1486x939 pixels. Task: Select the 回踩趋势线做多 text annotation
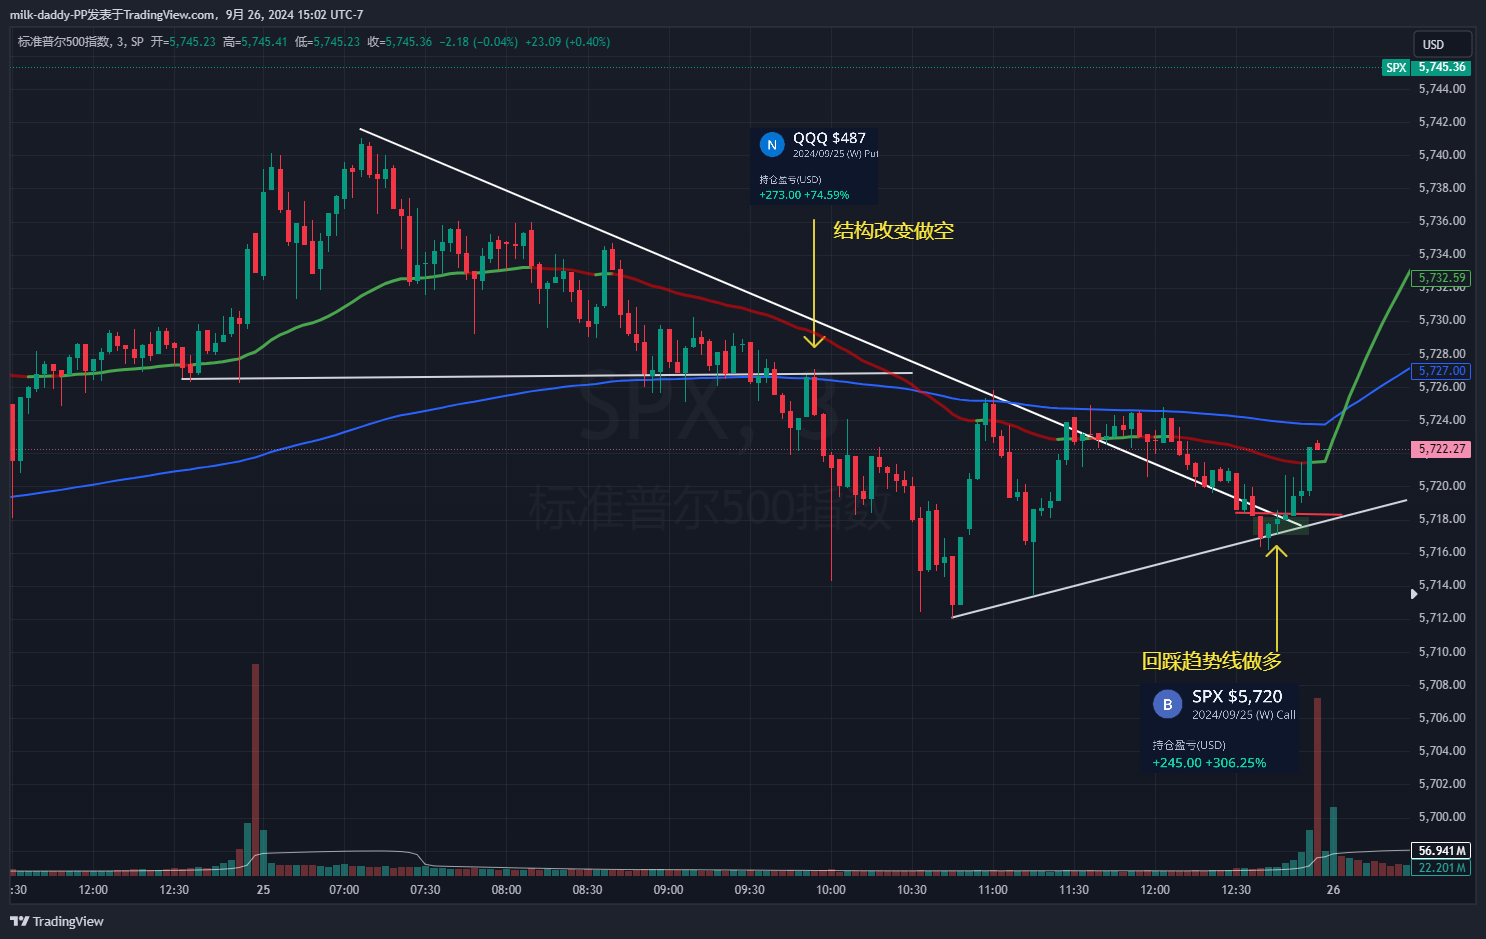[x=1211, y=661]
